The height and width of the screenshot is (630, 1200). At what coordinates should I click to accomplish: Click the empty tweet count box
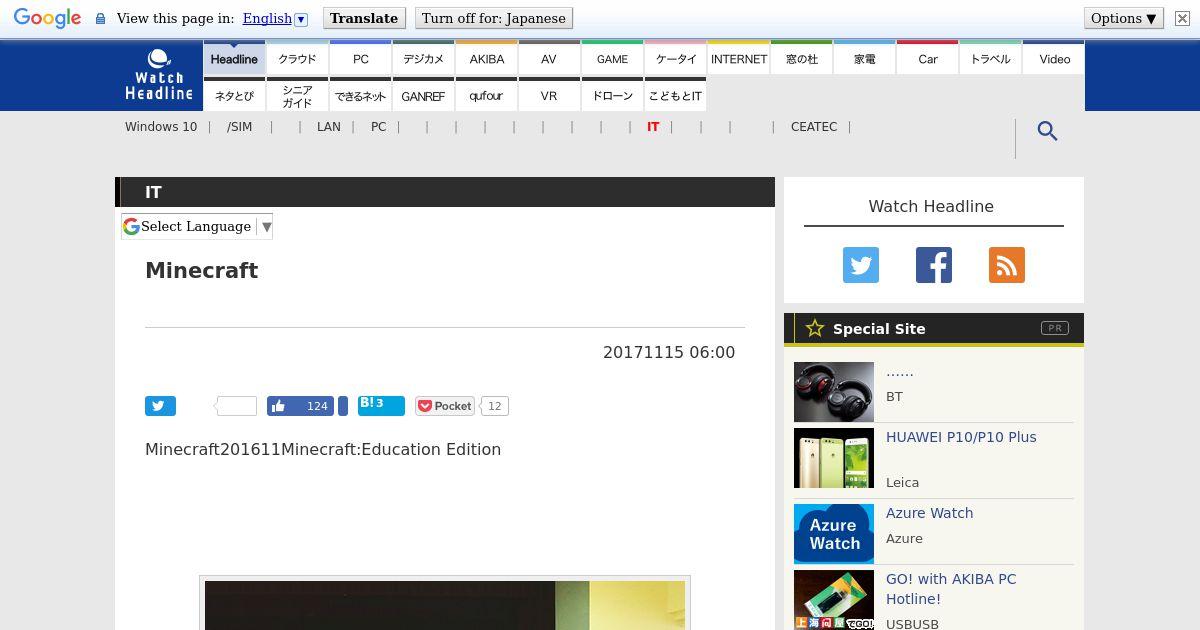coord(237,406)
